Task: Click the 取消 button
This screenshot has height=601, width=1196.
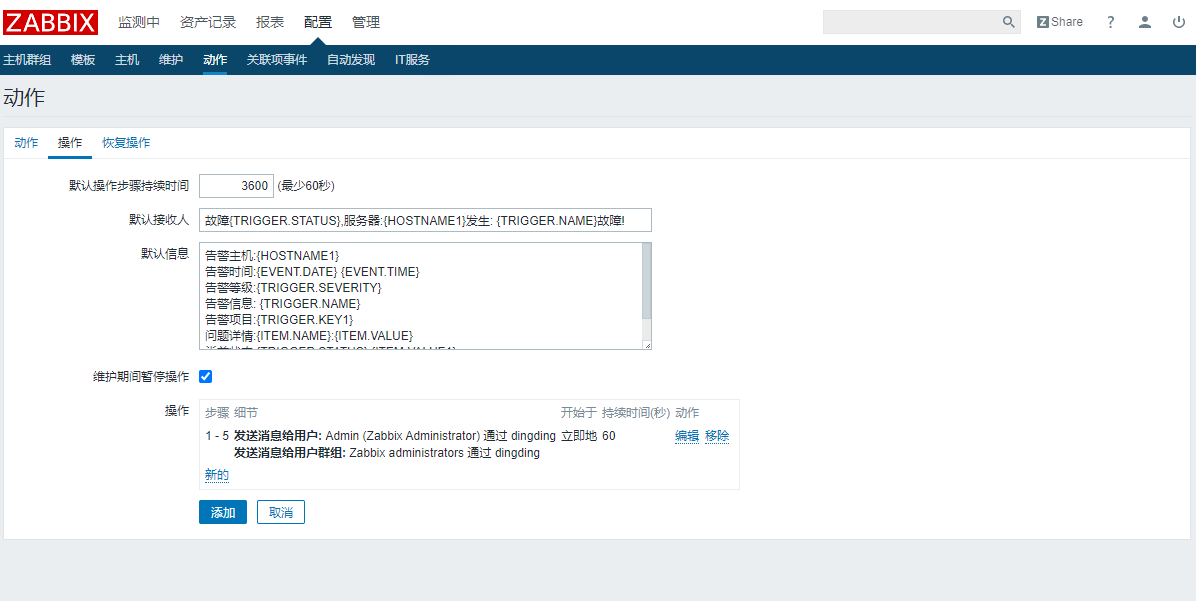Action: [x=280, y=513]
